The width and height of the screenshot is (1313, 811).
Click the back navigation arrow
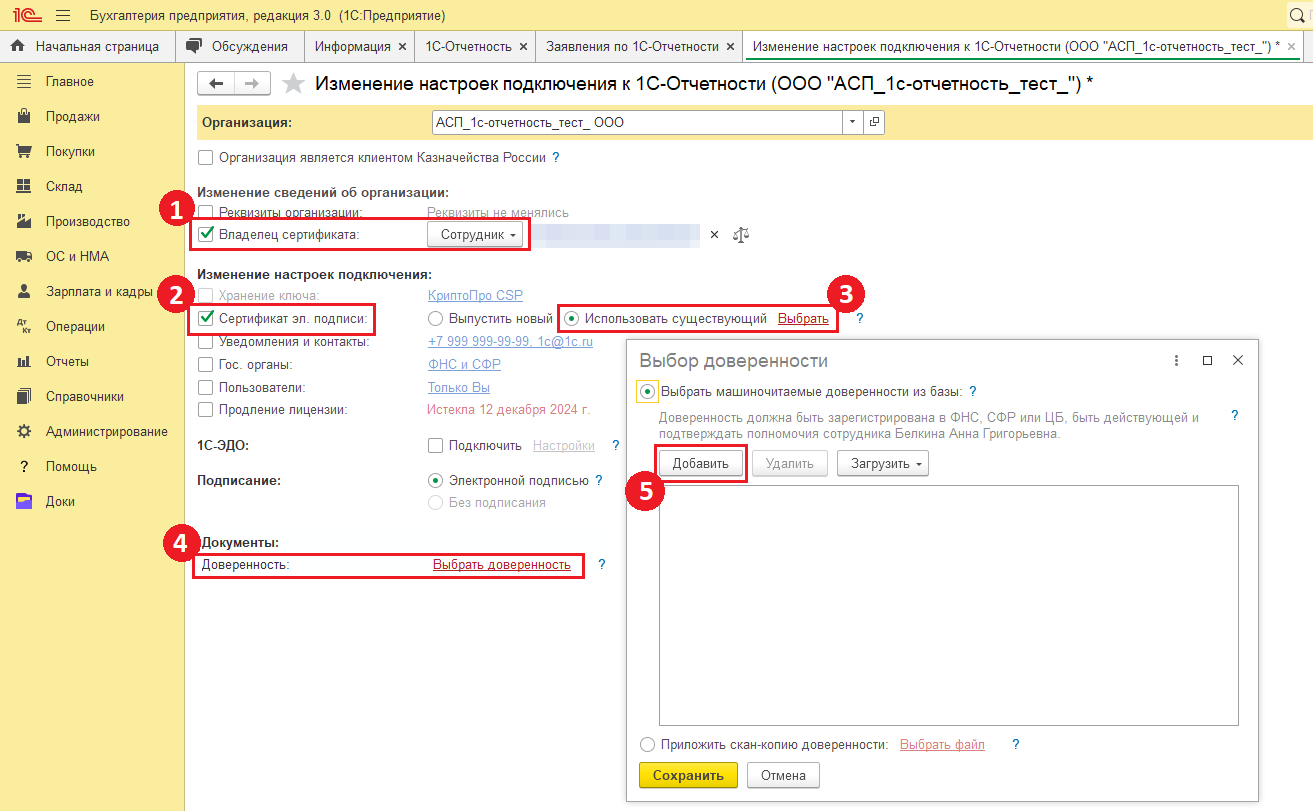[216, 84]
